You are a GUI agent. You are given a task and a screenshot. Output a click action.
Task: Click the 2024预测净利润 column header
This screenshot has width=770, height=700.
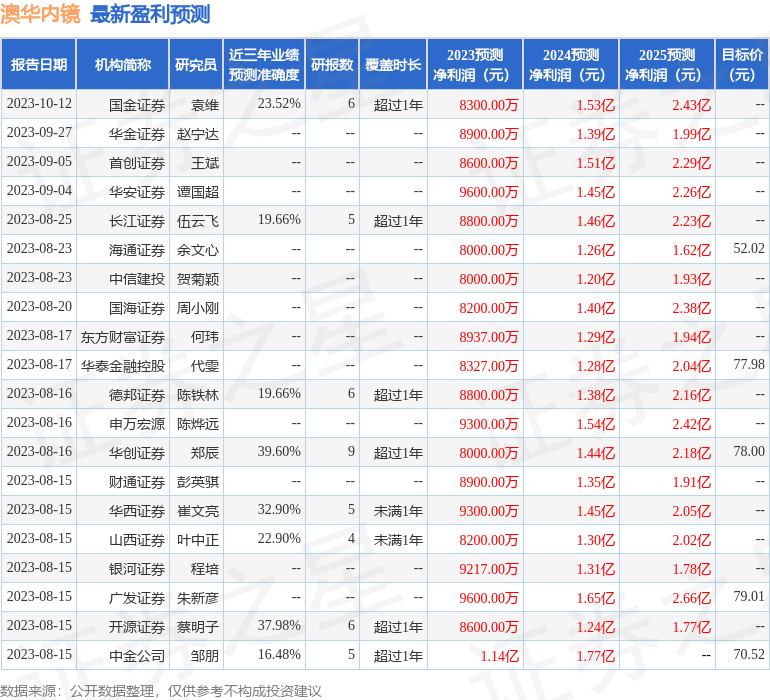571,64
